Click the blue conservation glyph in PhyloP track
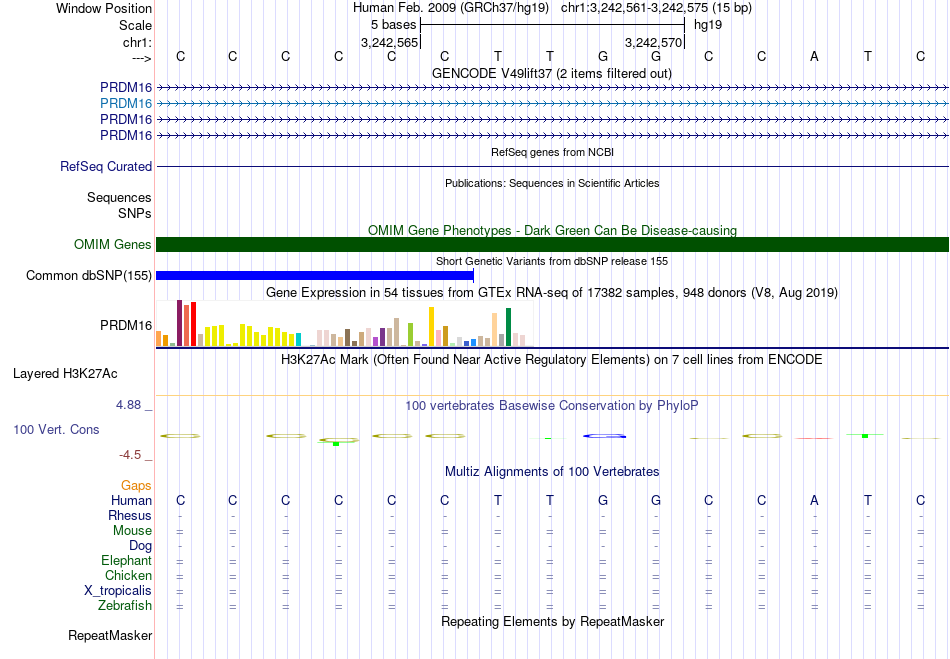950x659 pixels. click(604, 436)
